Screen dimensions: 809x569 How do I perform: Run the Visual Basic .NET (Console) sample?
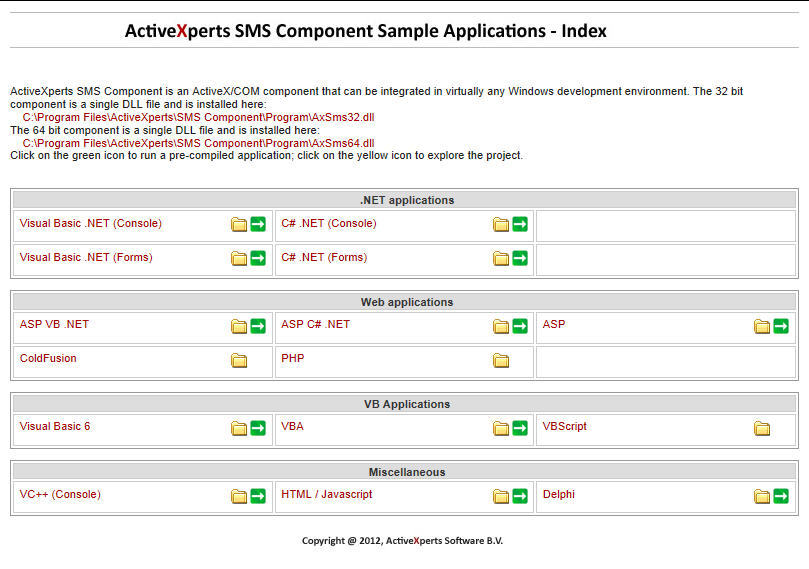pos(258,224)
